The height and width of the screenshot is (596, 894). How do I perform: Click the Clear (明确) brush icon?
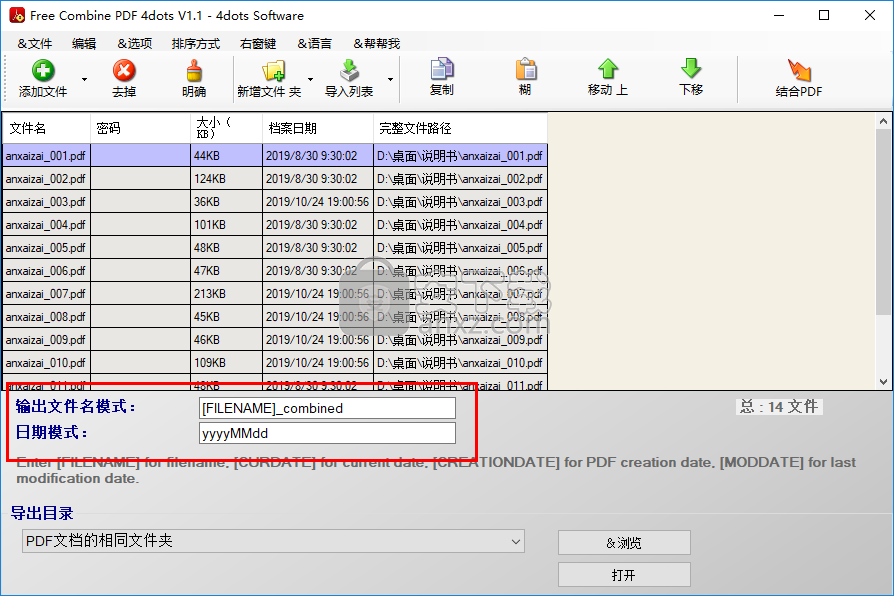194,71
